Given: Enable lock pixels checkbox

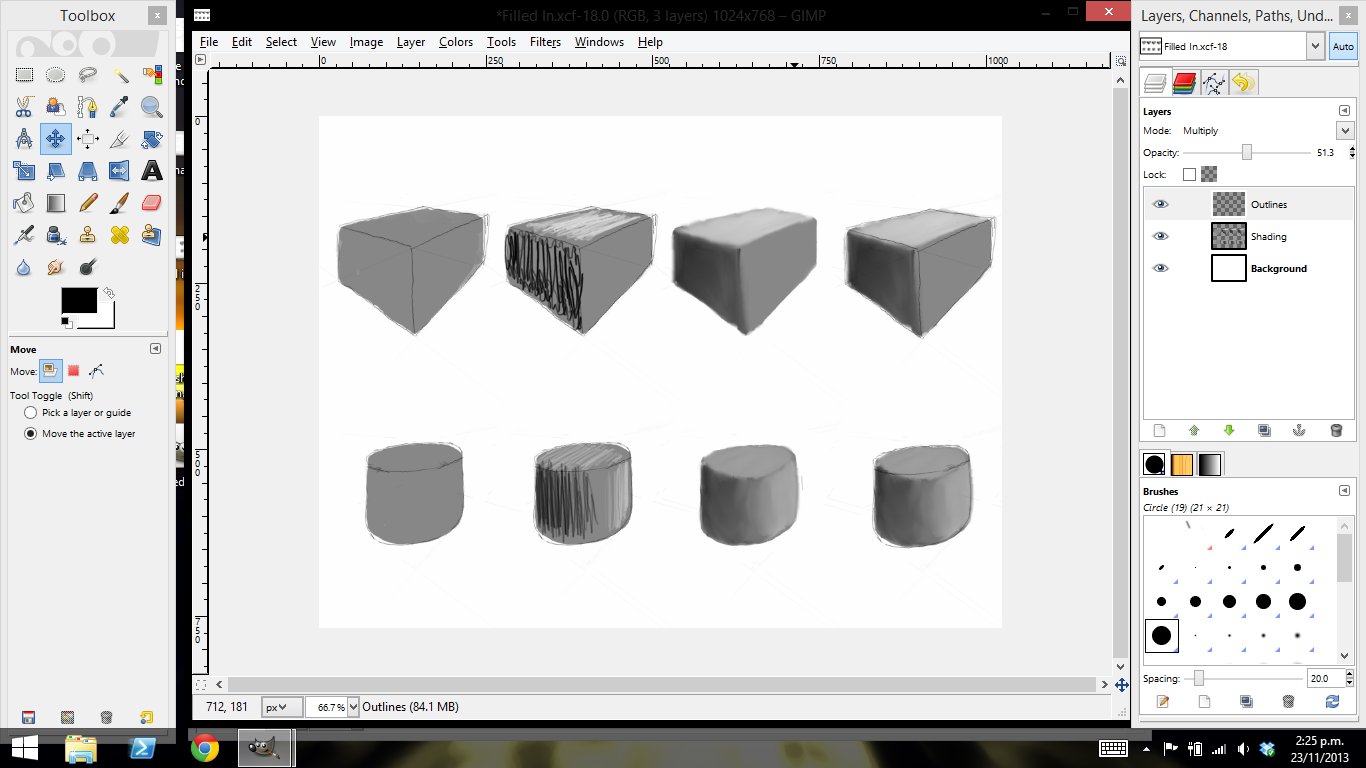Looking at the screenshot, I should (x=1189, y=174).
